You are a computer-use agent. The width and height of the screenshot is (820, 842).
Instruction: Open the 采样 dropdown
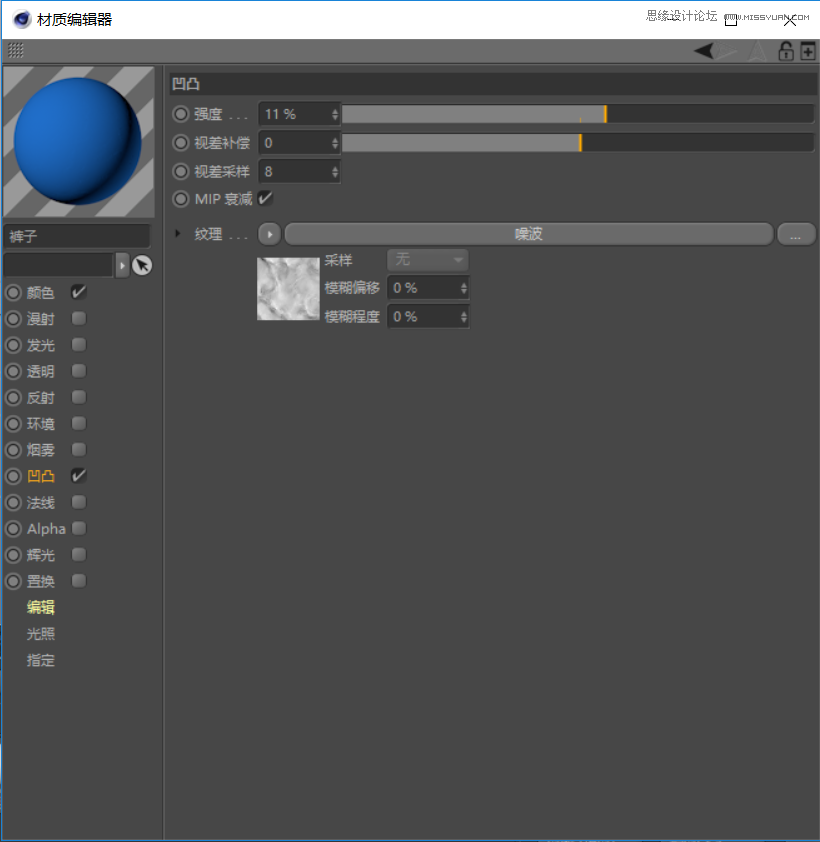(x=427, y=259)
